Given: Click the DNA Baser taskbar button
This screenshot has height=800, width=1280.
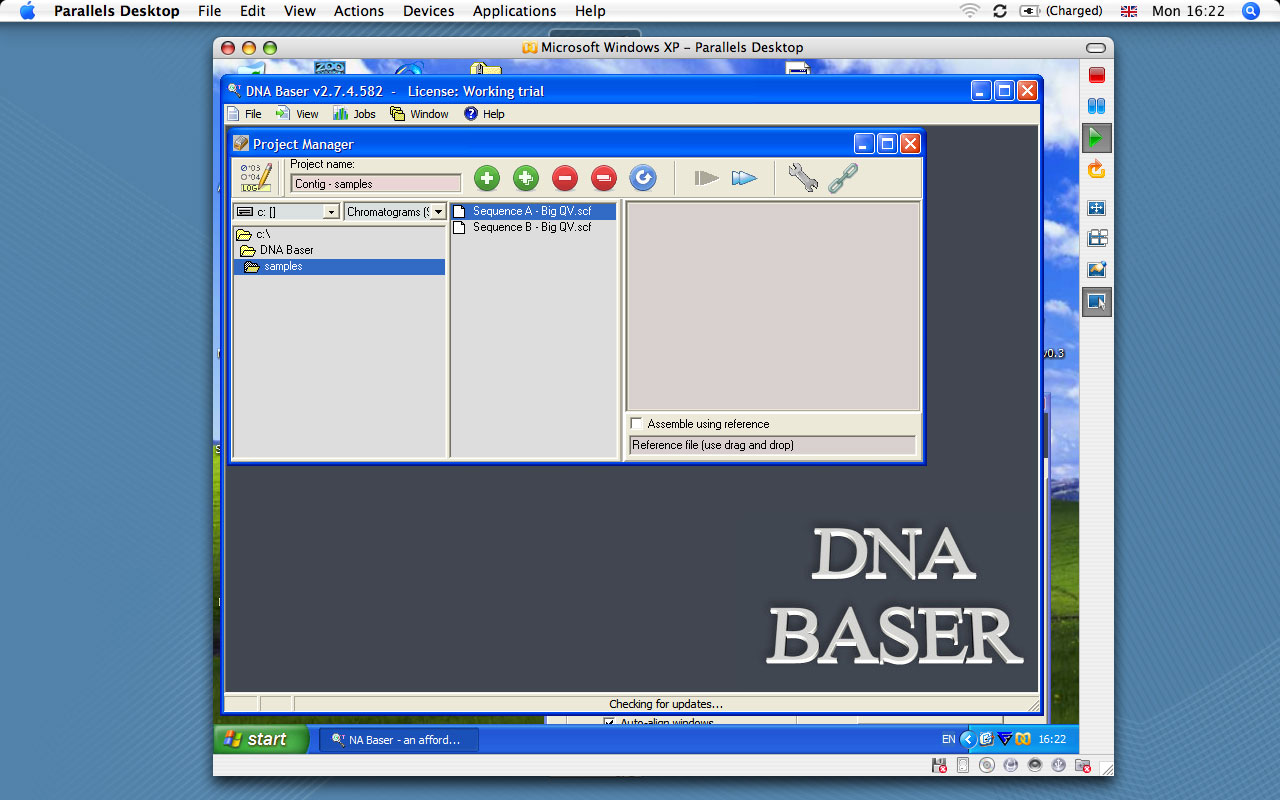Looking at the screenshot, I should pos(399,740).
